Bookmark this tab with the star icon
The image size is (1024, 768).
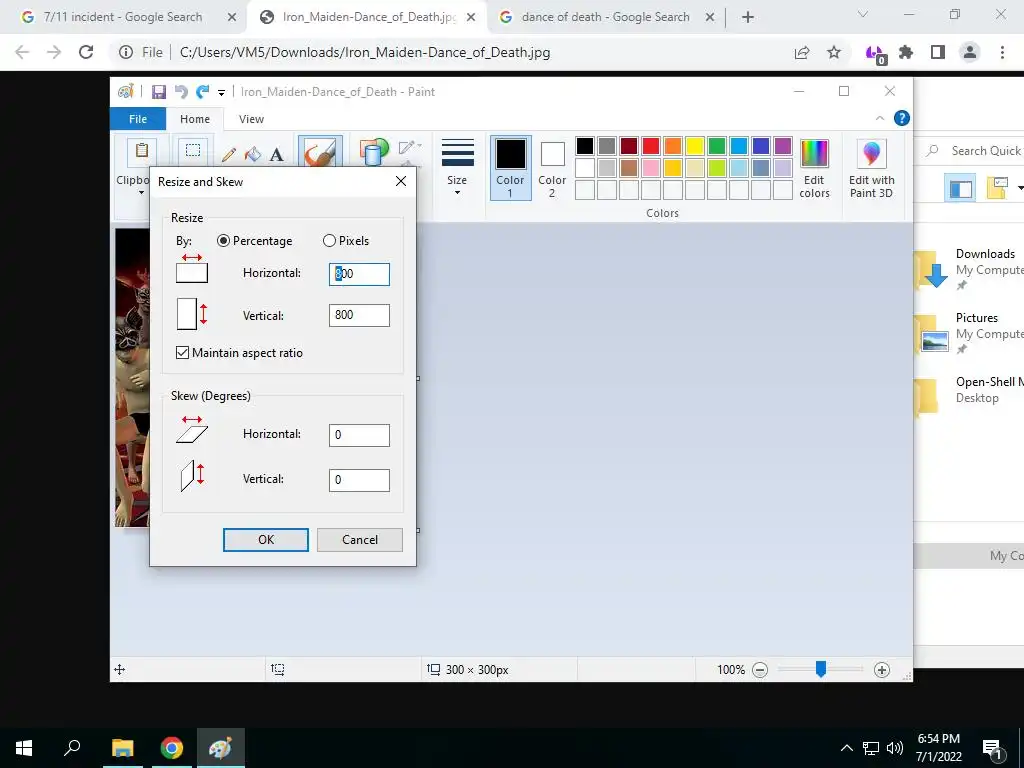coord(834,52)
